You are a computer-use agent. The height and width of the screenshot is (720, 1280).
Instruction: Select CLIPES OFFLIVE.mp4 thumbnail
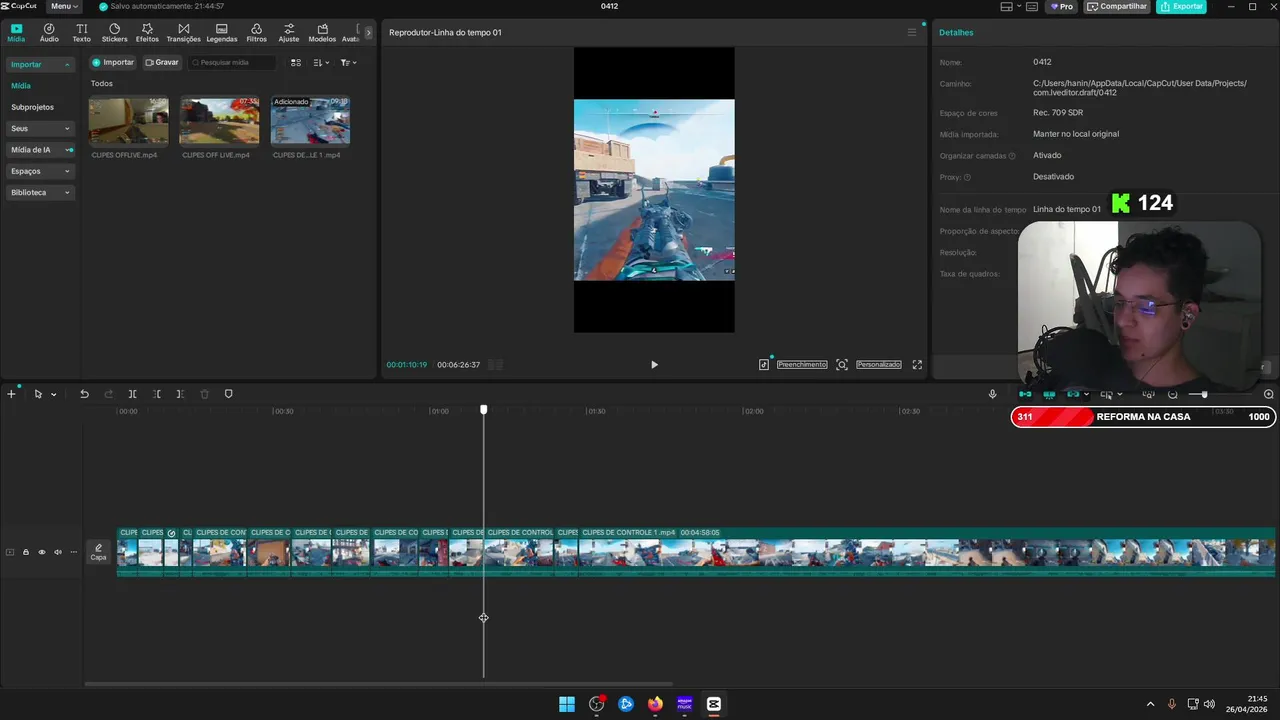129,121
